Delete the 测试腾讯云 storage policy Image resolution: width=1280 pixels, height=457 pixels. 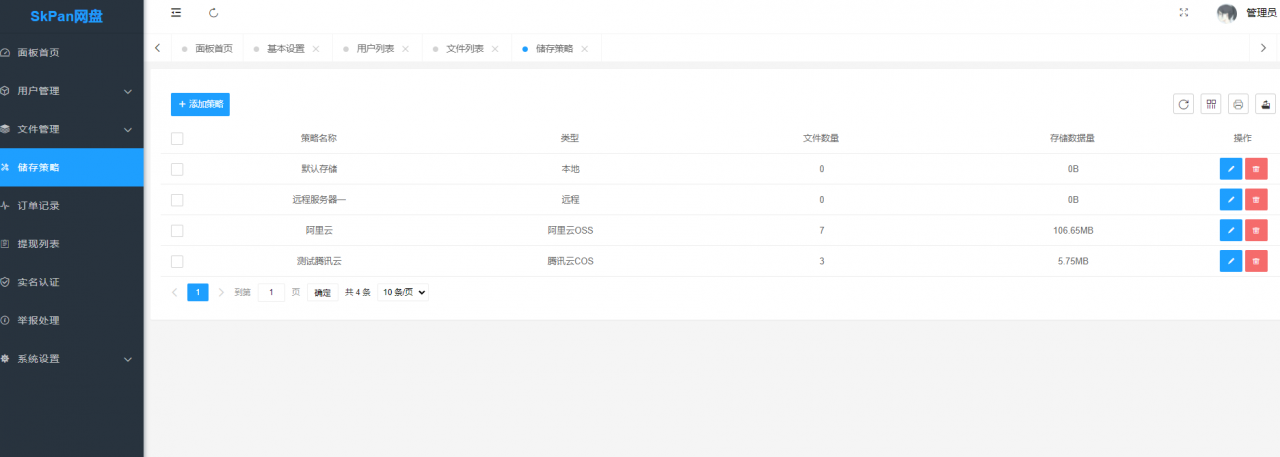click(x=1256, y=261)
